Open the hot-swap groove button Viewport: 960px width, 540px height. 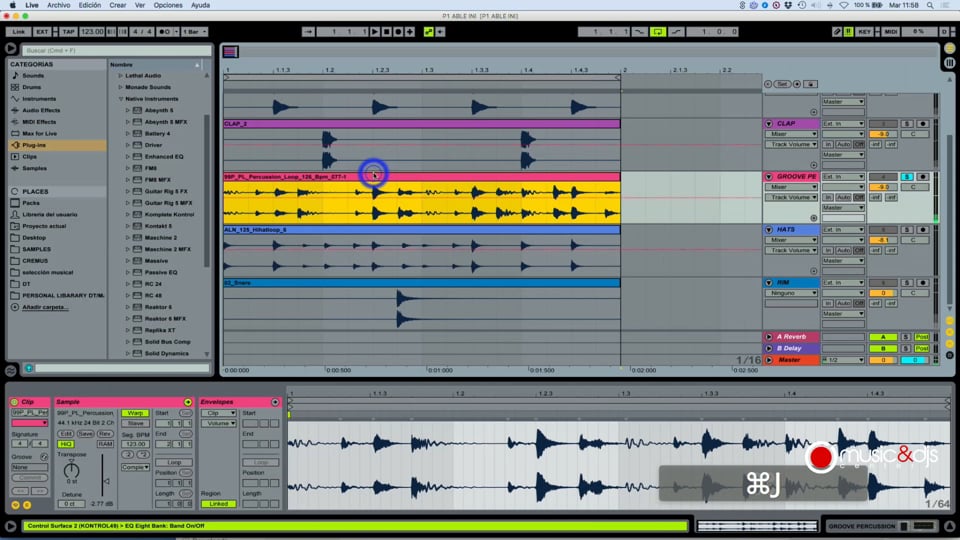coord(43,457)
